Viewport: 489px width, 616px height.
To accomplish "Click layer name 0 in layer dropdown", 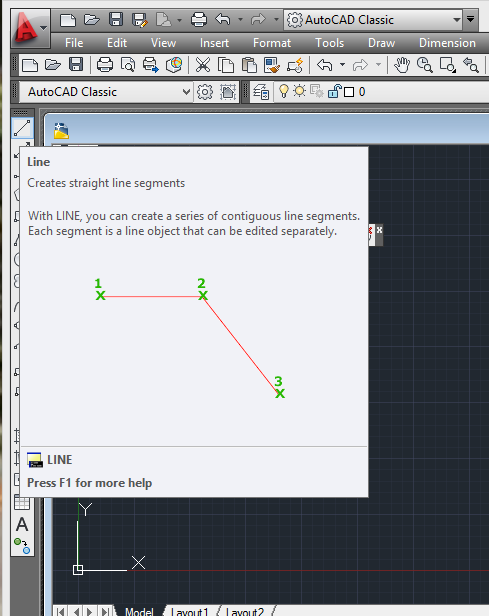I will 362,92.
